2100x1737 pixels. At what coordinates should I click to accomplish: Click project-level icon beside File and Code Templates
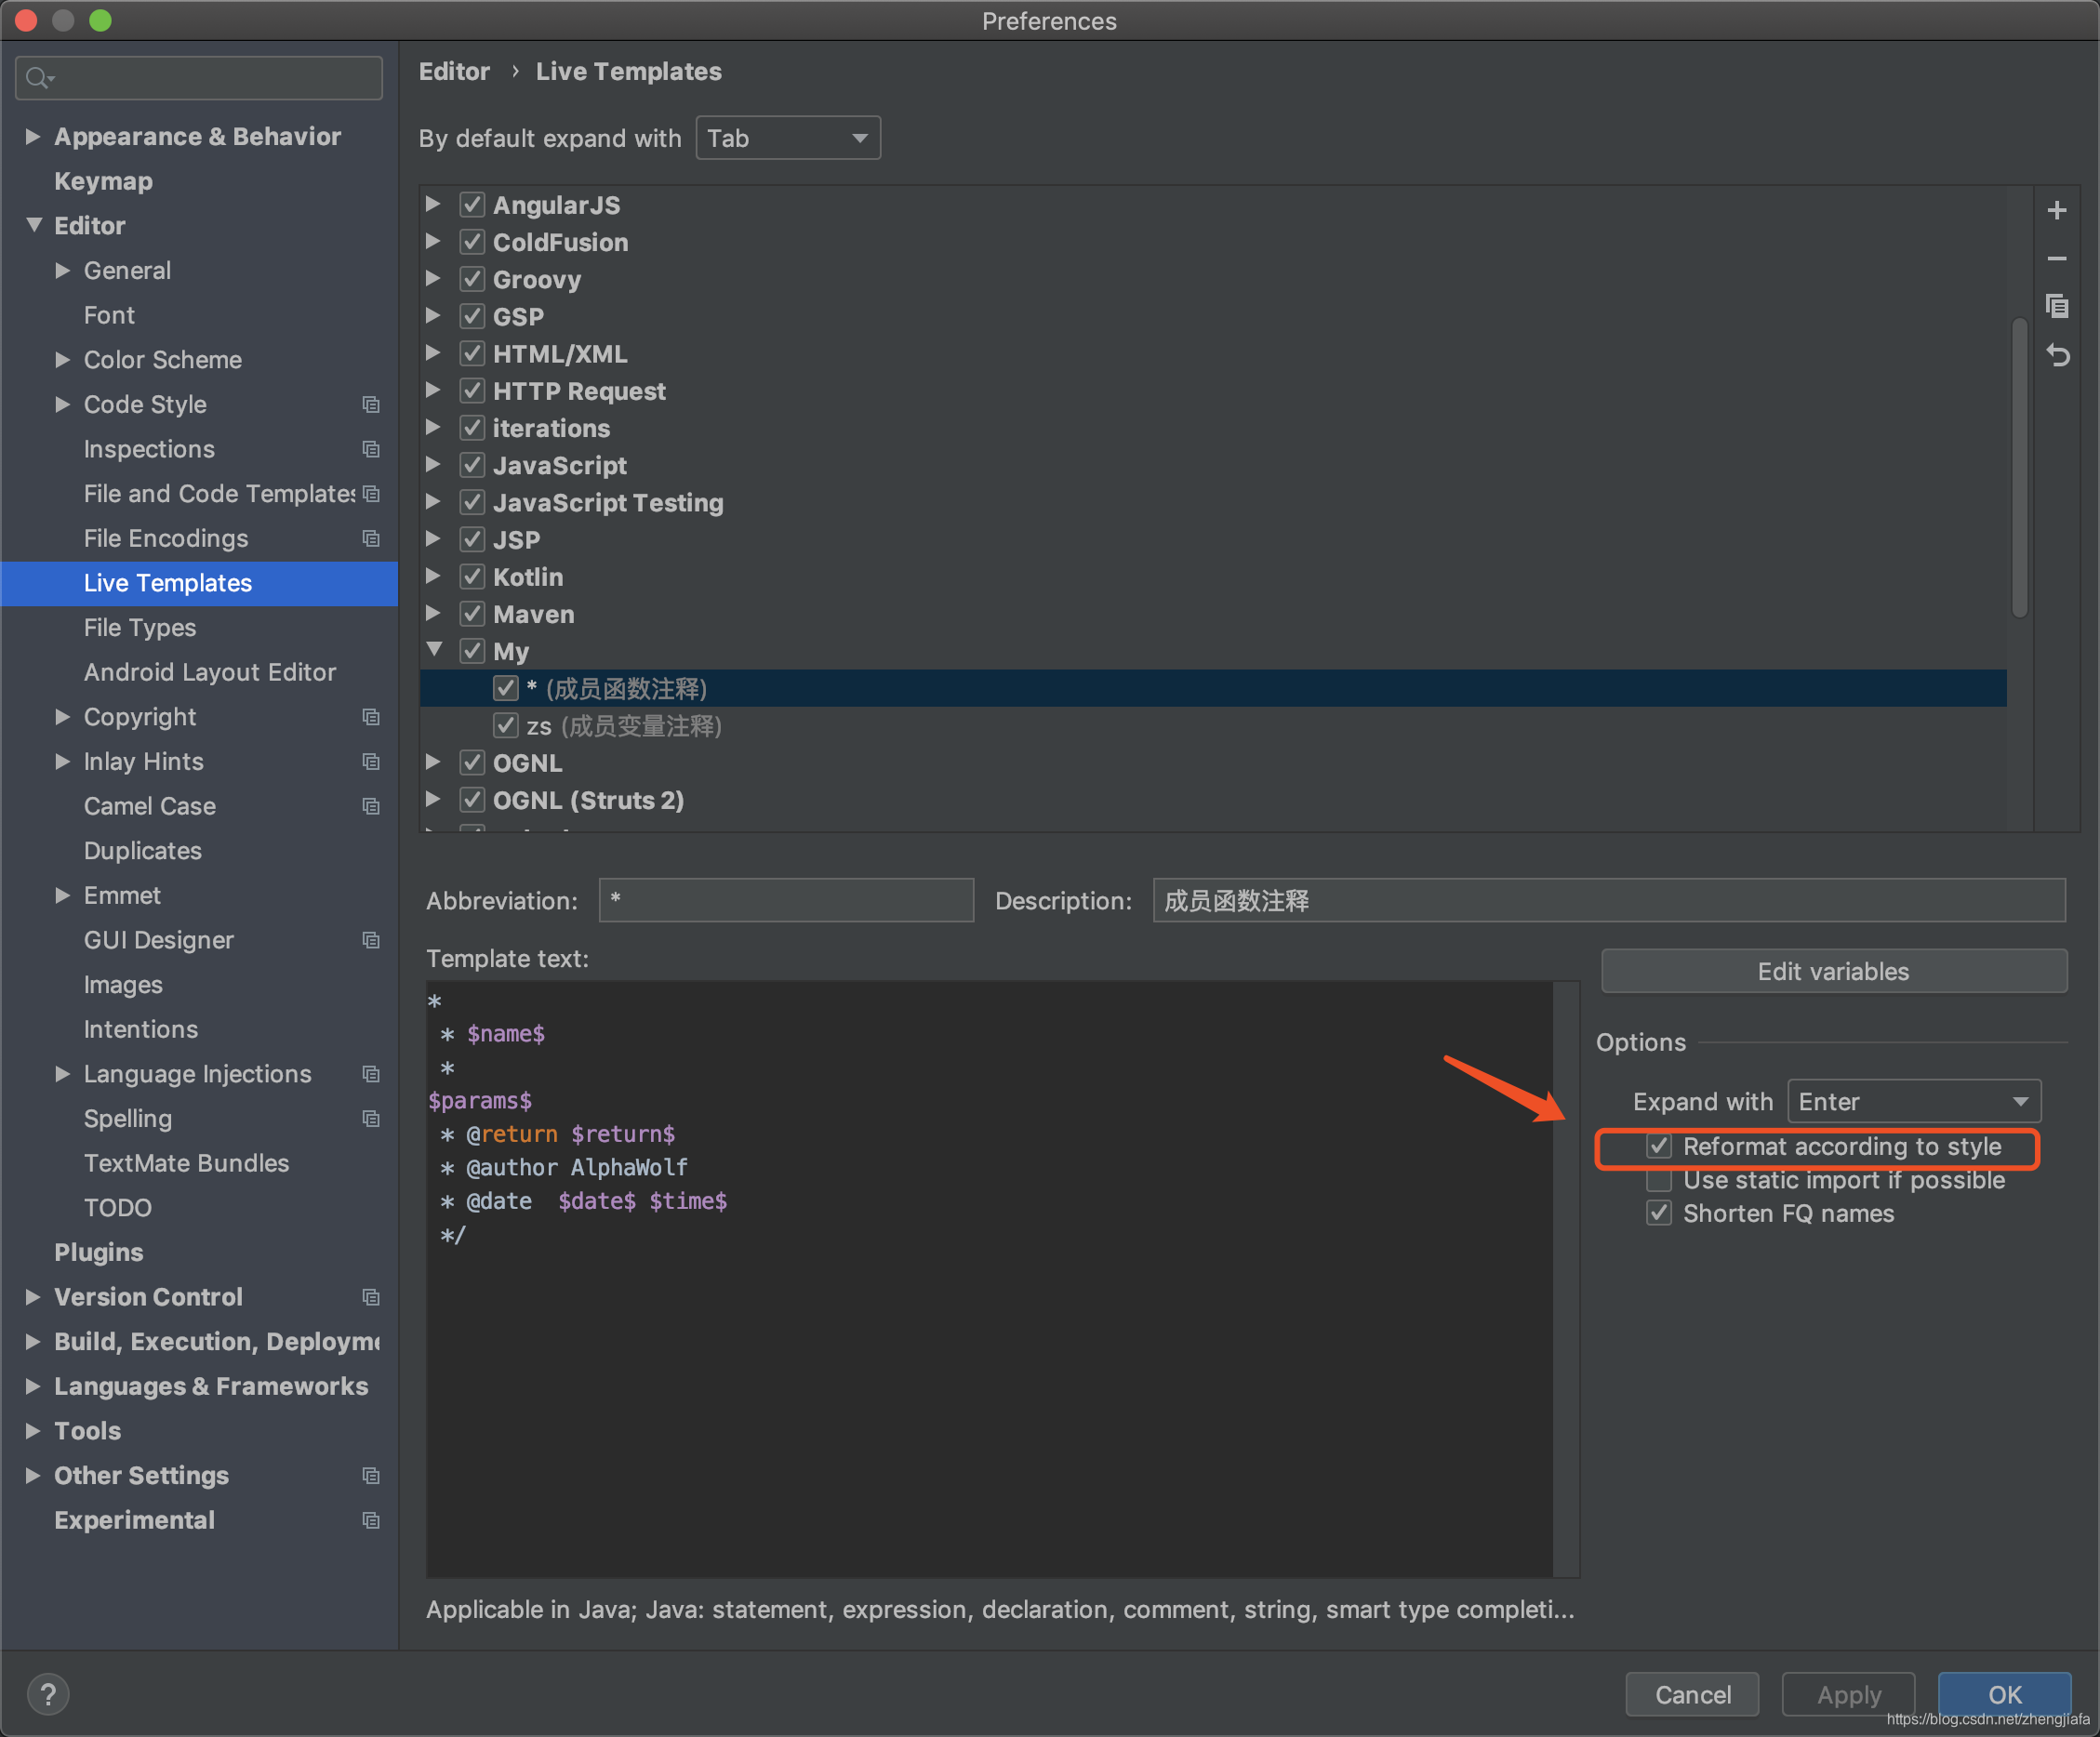371,494
